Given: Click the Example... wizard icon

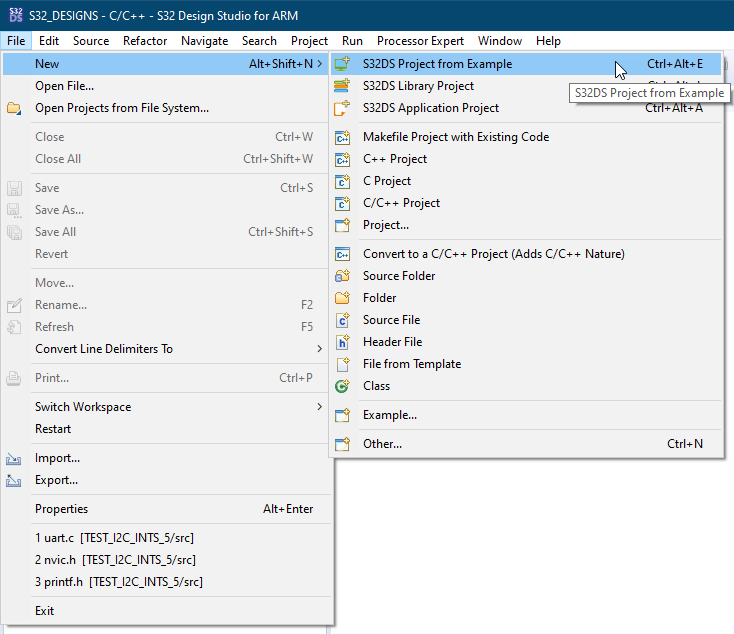Looking at the screenshot, I should click(342, 415).
